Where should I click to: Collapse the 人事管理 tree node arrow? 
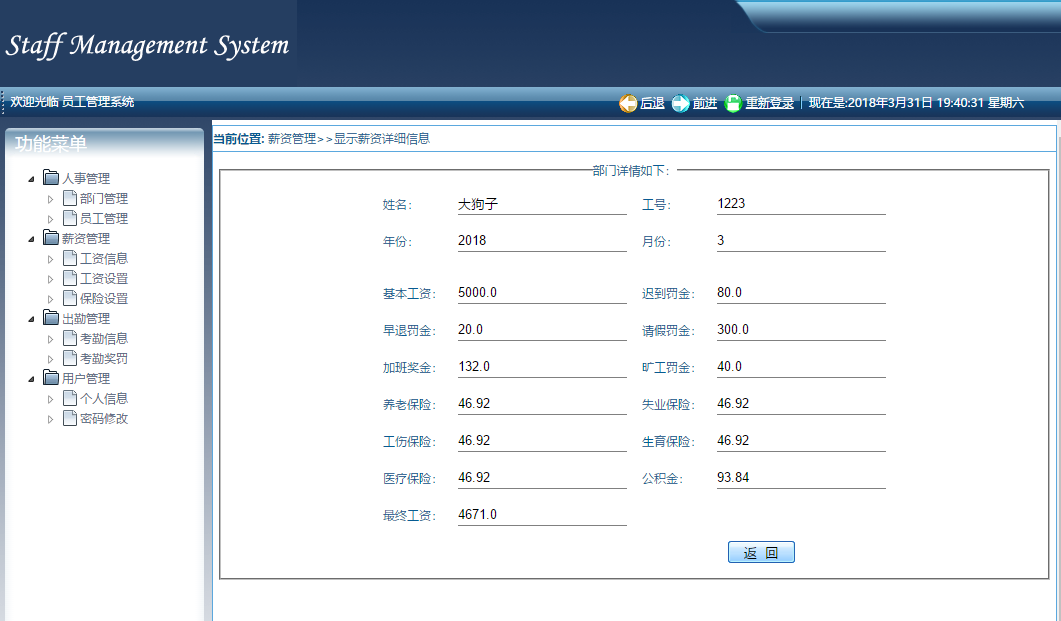click(31, 179)
